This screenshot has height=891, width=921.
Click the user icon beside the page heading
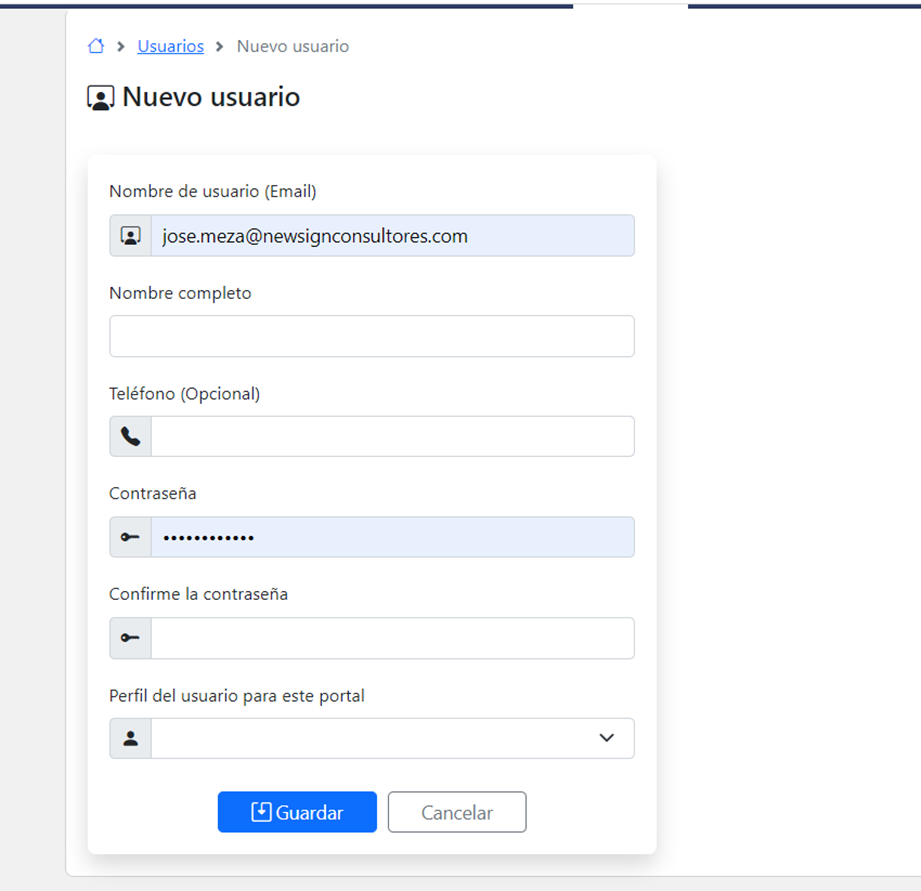(x=101, y=98)
